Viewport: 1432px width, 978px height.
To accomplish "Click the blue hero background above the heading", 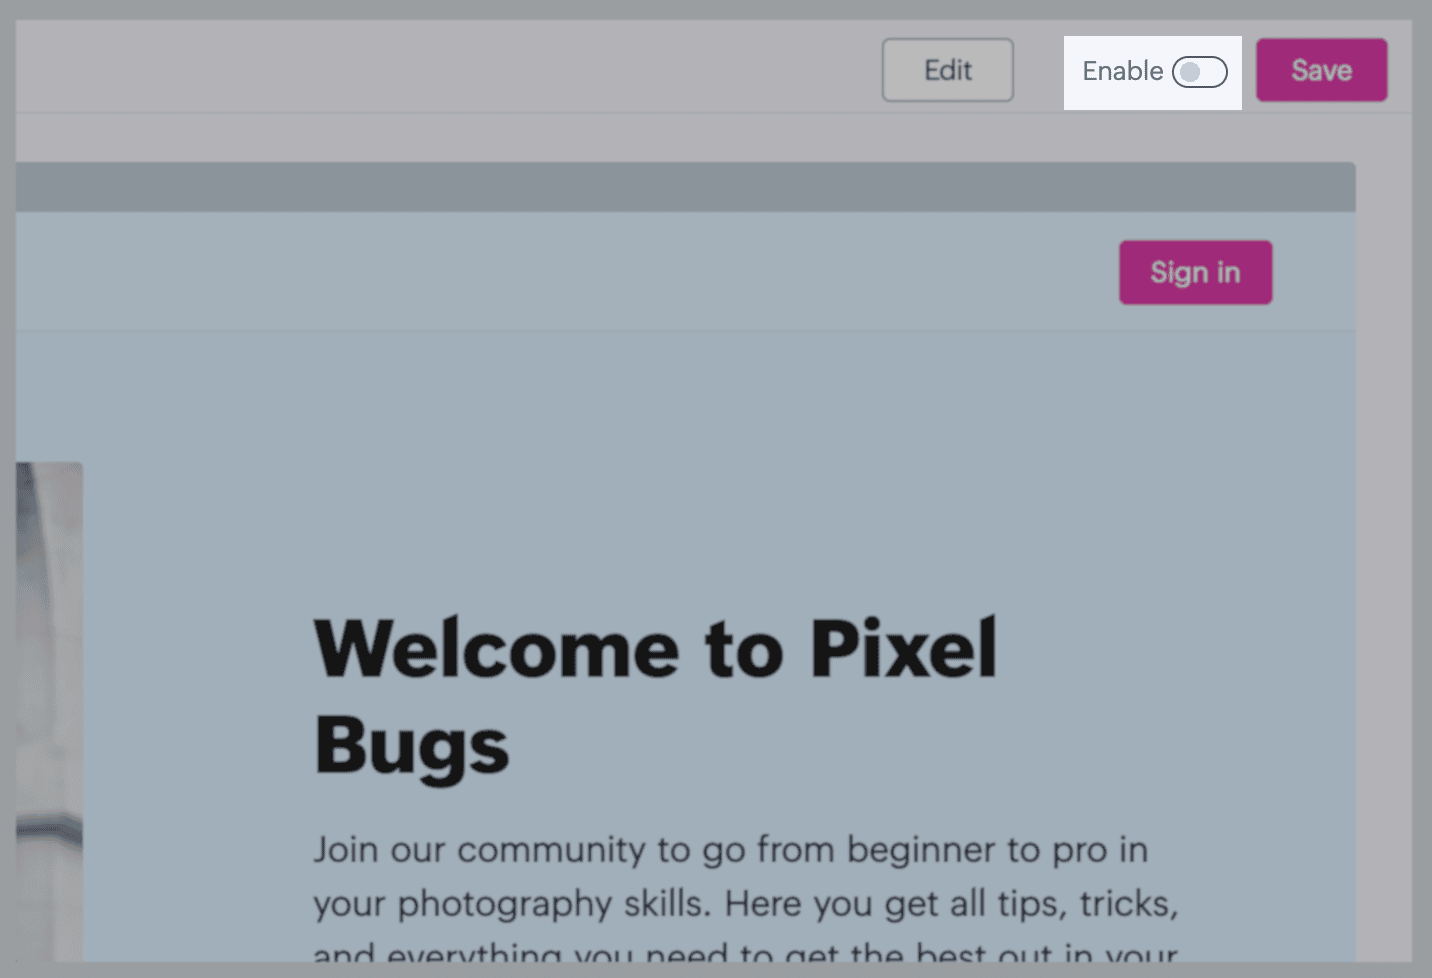I will coord(700,450).
